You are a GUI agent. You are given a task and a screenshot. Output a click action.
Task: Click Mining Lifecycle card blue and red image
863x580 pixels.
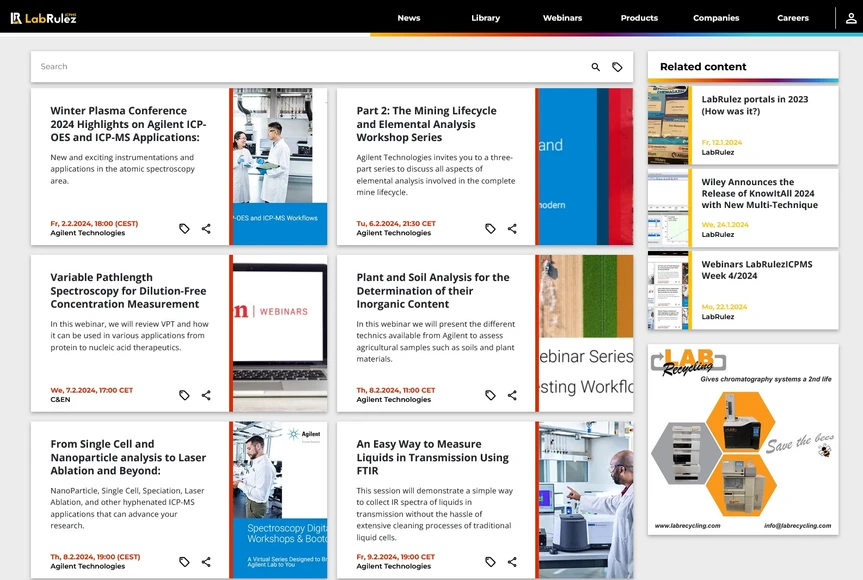coord(586,167)
